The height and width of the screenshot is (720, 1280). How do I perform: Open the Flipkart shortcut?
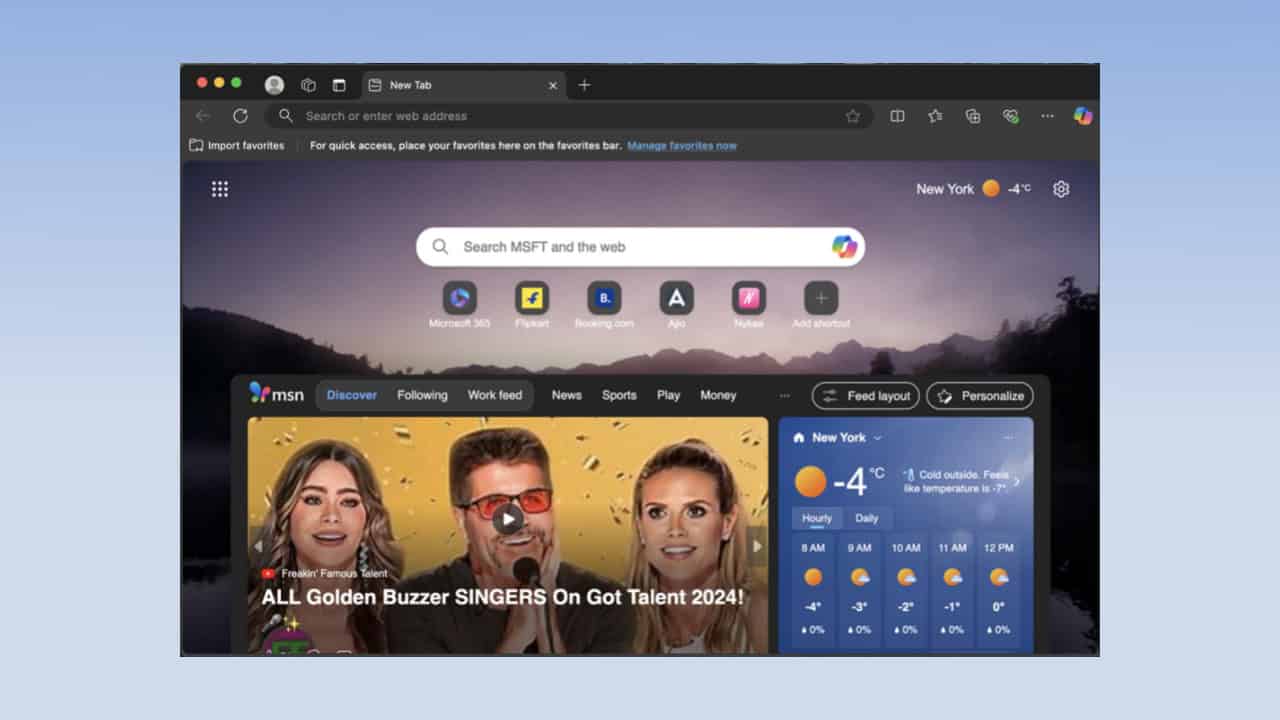(532, 305)
